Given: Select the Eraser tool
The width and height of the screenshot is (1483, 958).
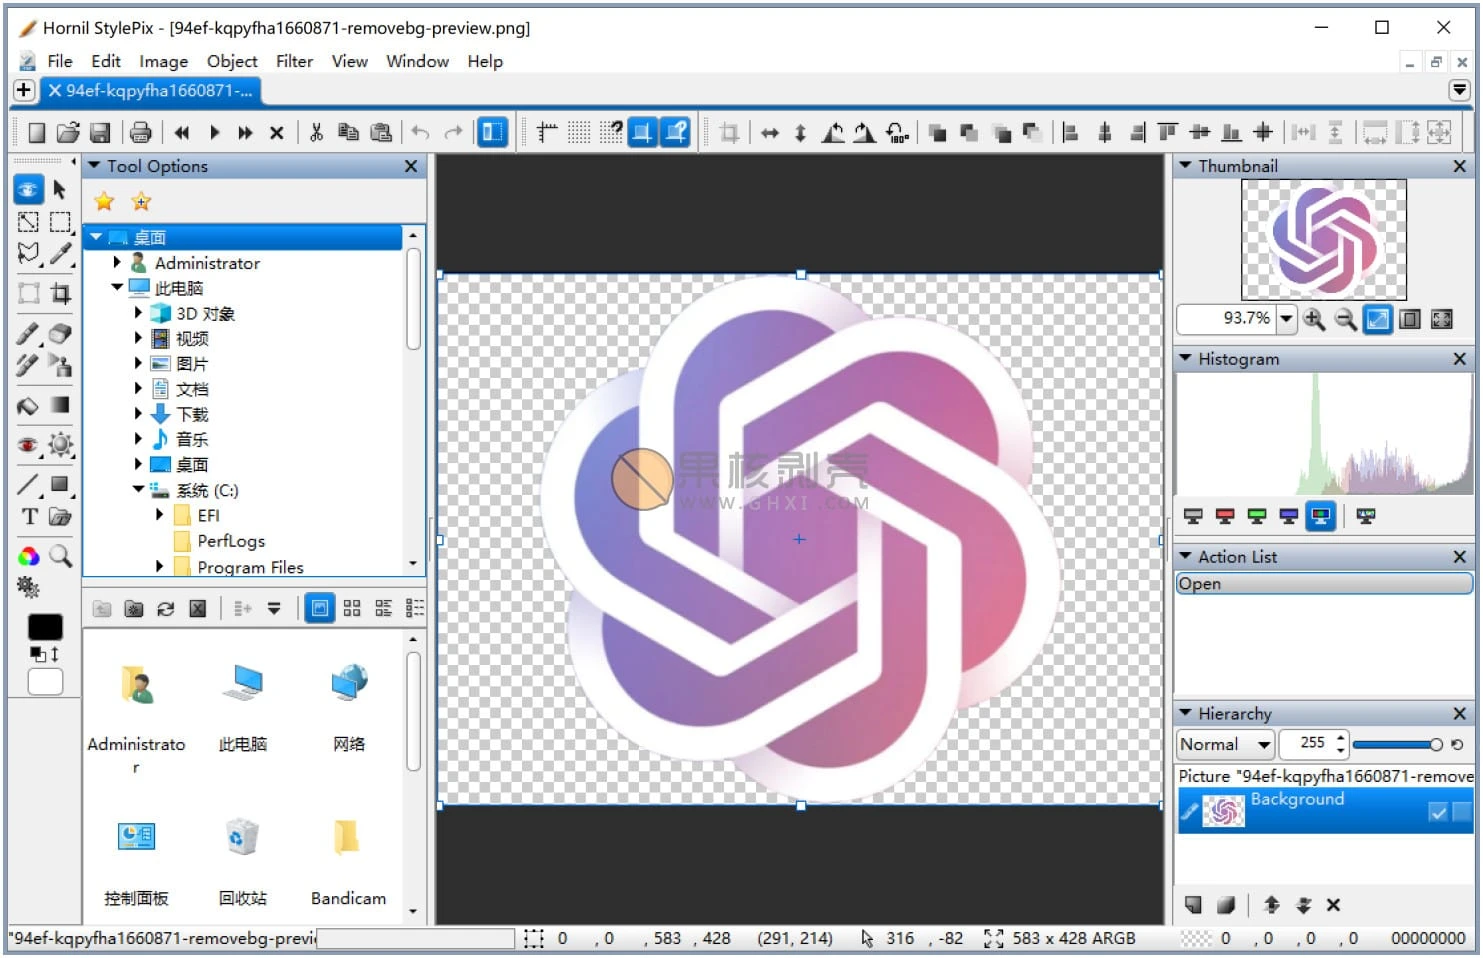Looking at the screenshot, I should pyautogui.click(x=60, y=333).
